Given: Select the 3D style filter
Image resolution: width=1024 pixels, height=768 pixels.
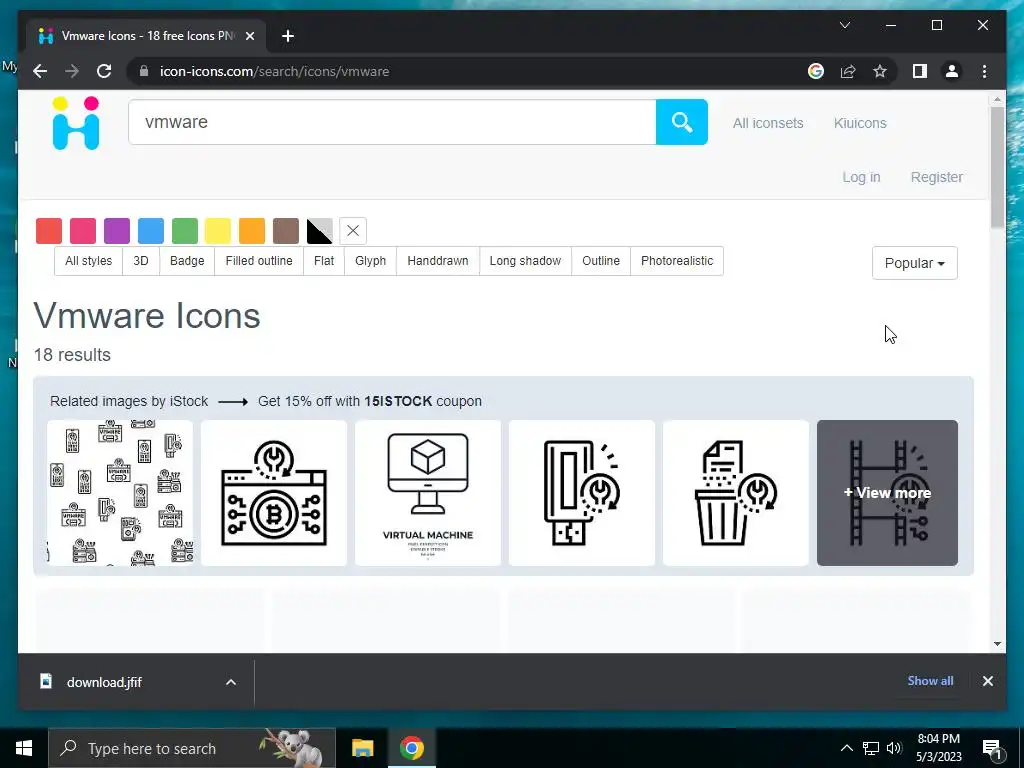Looking at the screenshot, I should [140, 261].
